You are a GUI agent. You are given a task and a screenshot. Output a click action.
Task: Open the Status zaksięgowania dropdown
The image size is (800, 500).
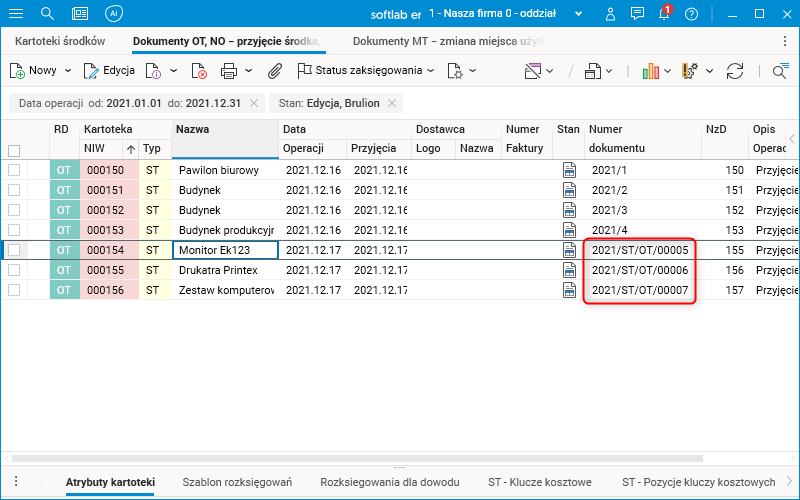pos(366,70)
